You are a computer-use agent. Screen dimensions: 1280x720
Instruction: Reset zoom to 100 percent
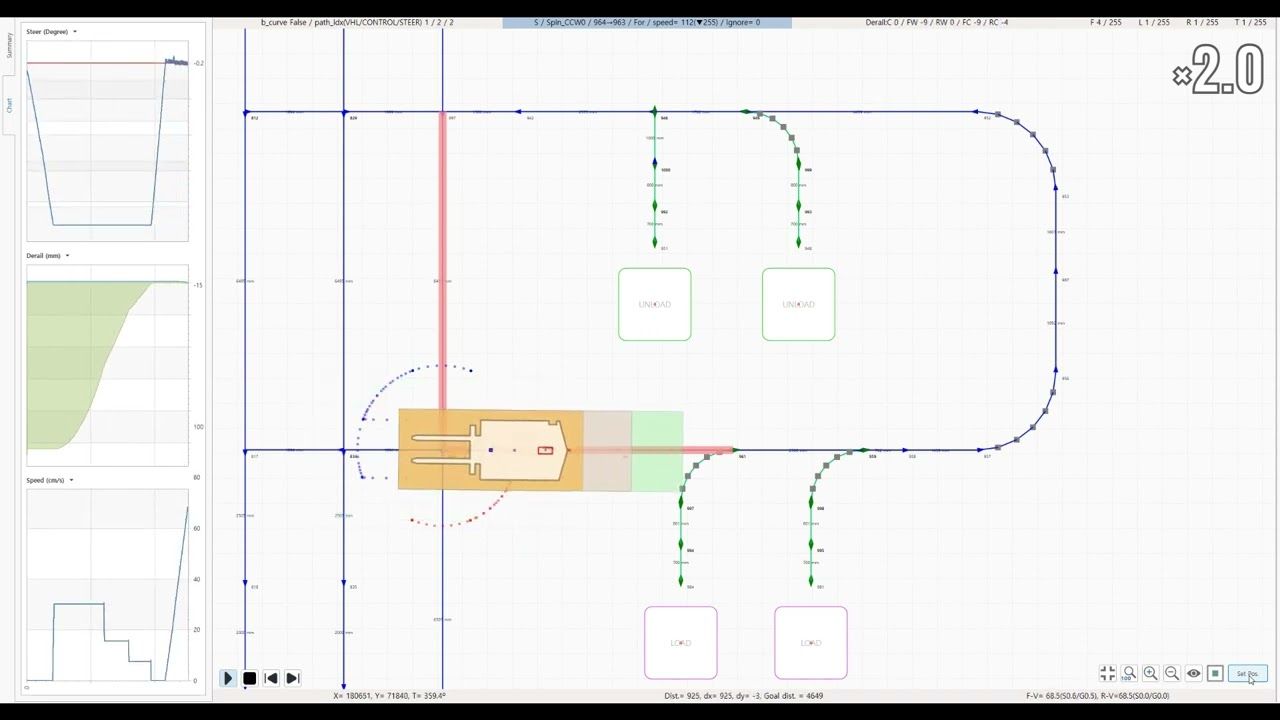tap(1129, 674)
